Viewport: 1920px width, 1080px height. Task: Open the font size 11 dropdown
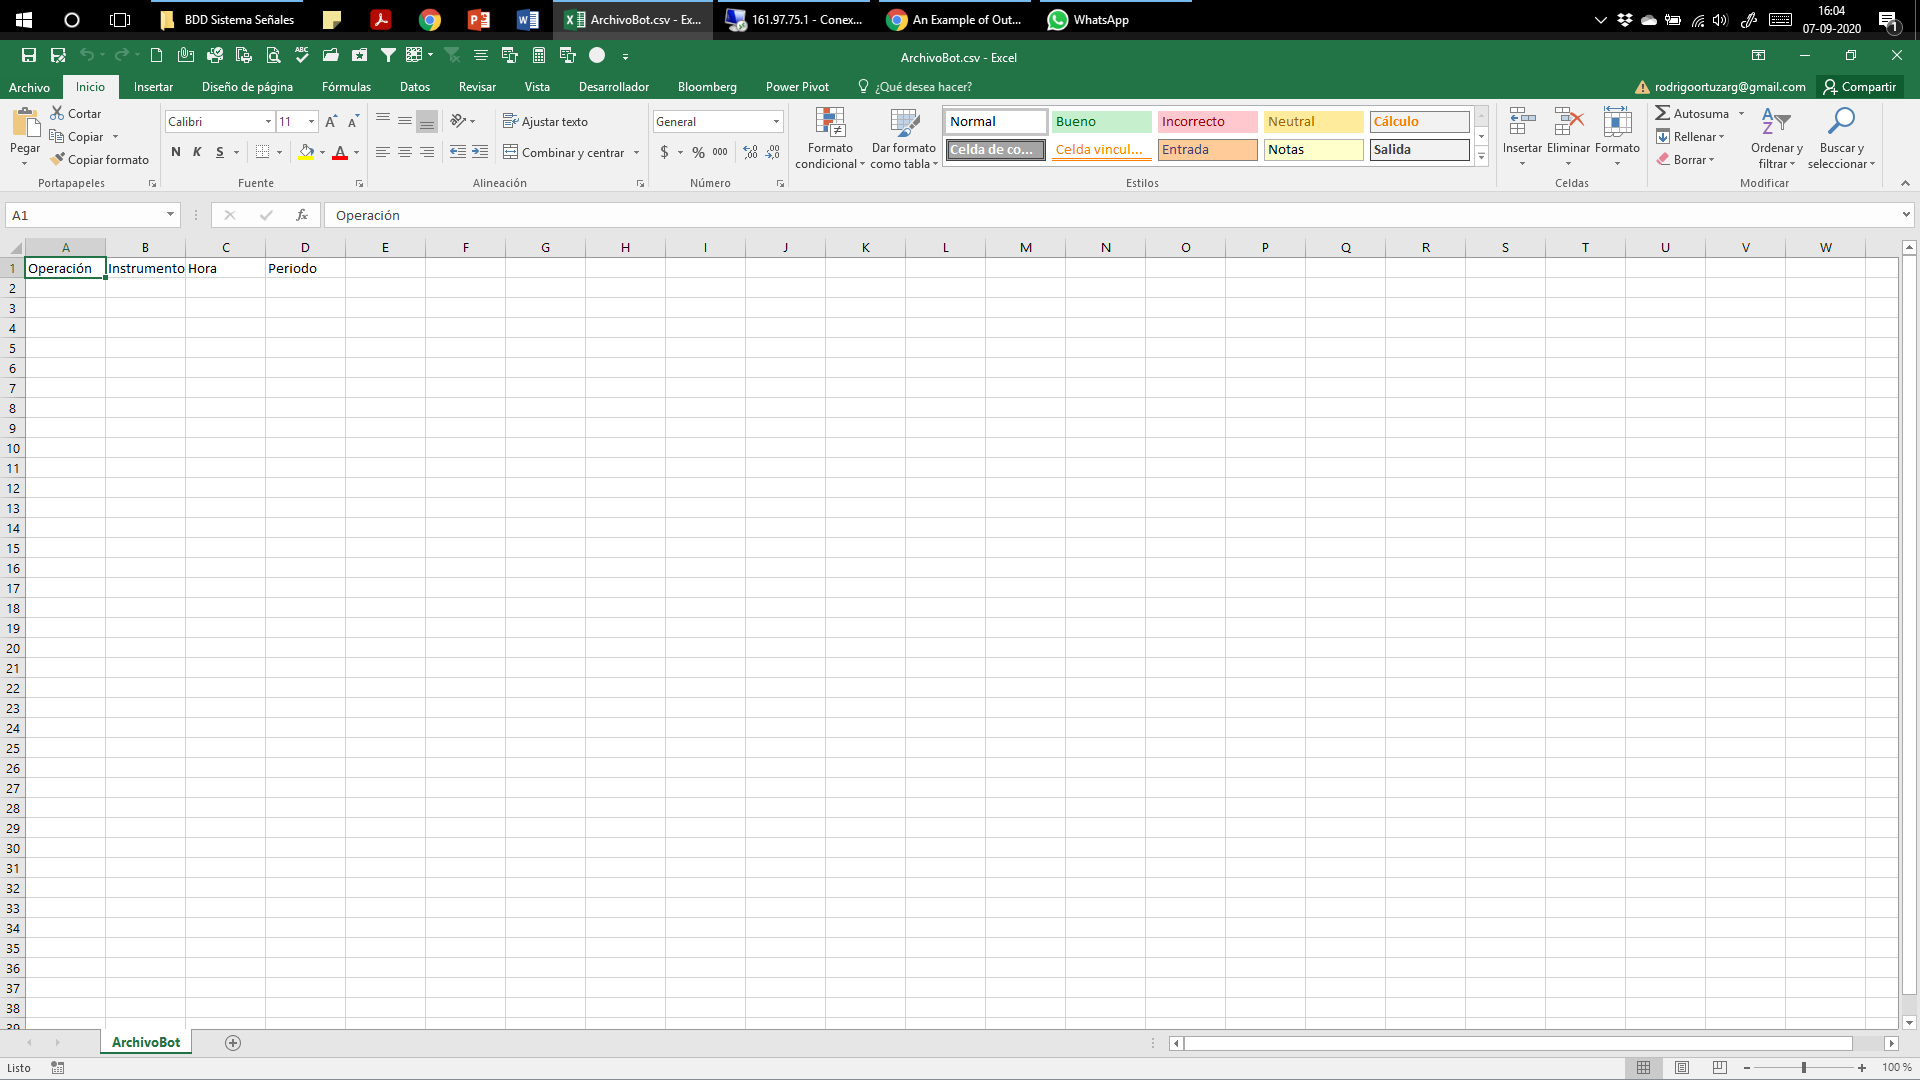tap(312, 121)
